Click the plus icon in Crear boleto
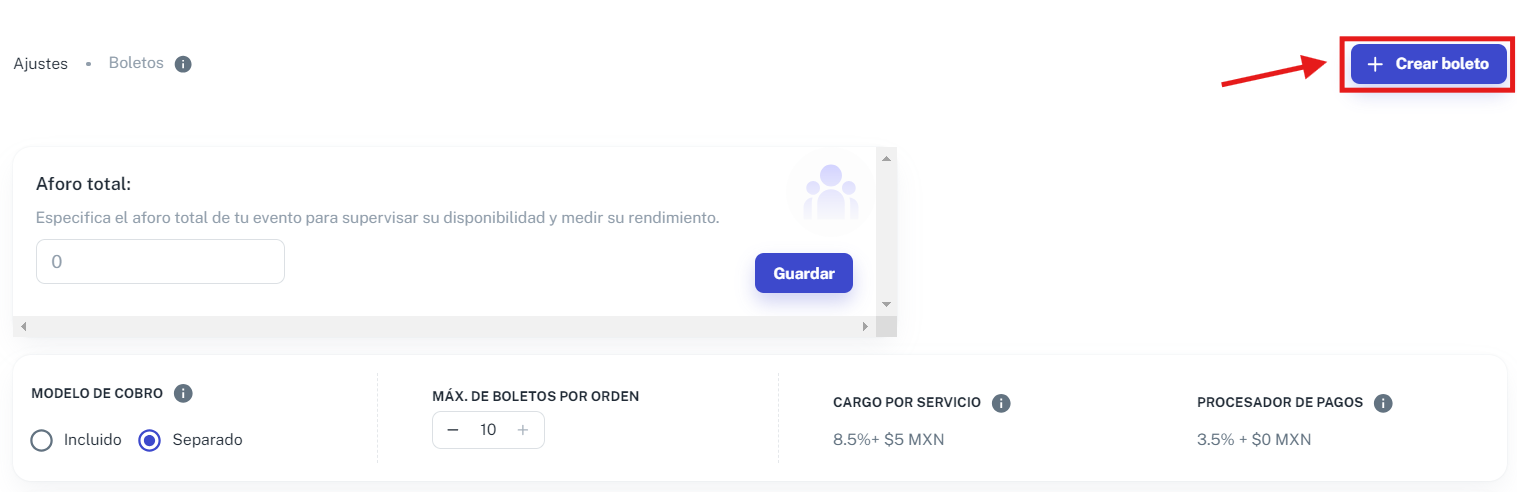Viewport: 1517px width, 492px height. point(1375,64)
